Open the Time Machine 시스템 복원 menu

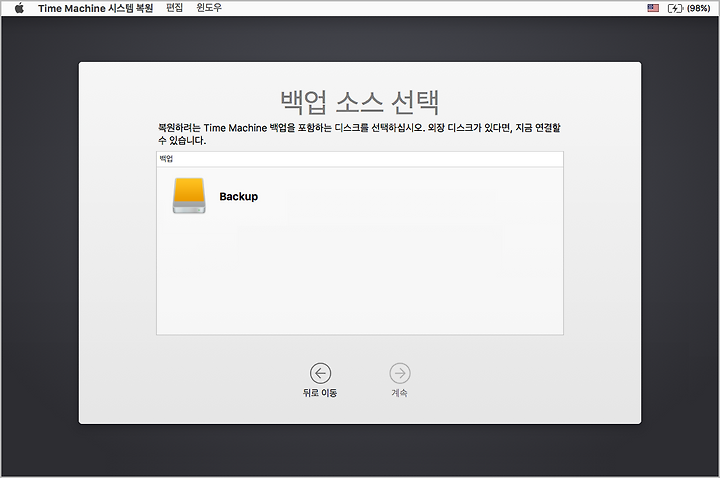[96, 8]
